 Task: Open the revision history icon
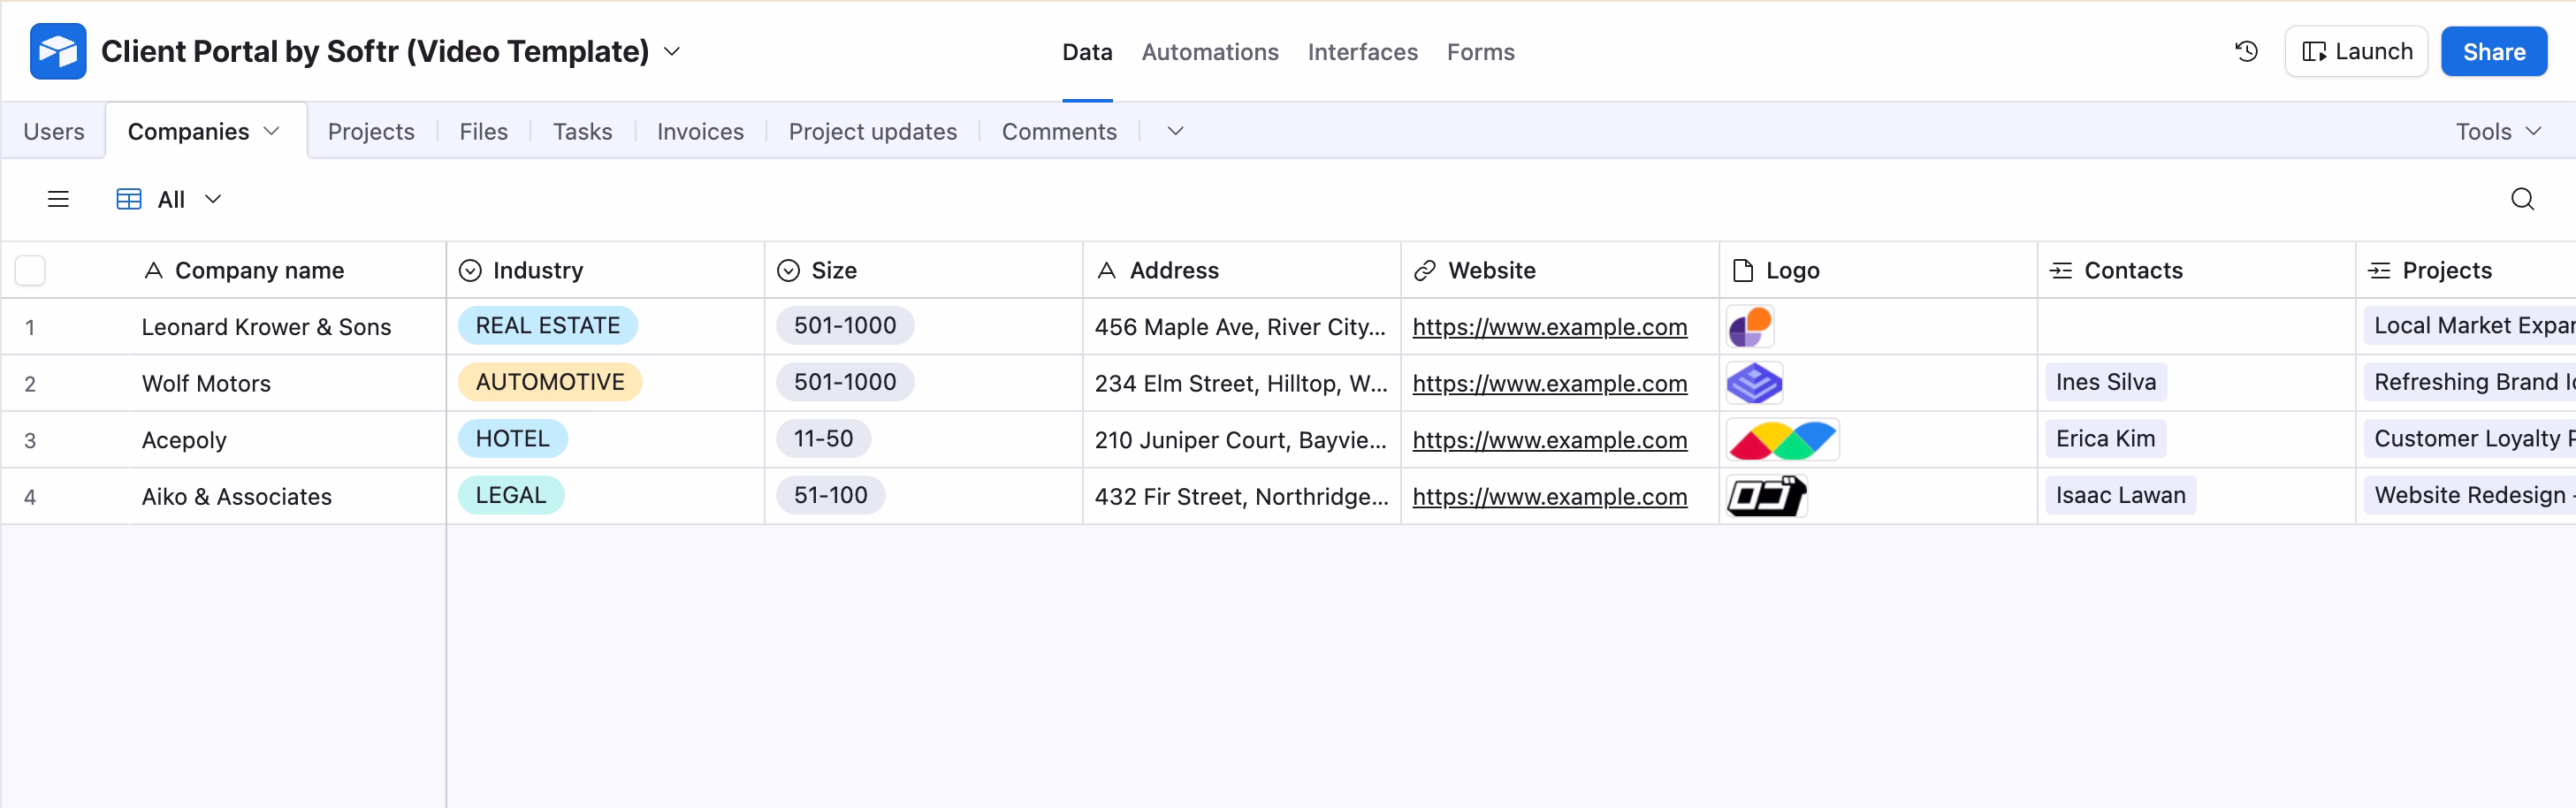[x=2247, y=51]
